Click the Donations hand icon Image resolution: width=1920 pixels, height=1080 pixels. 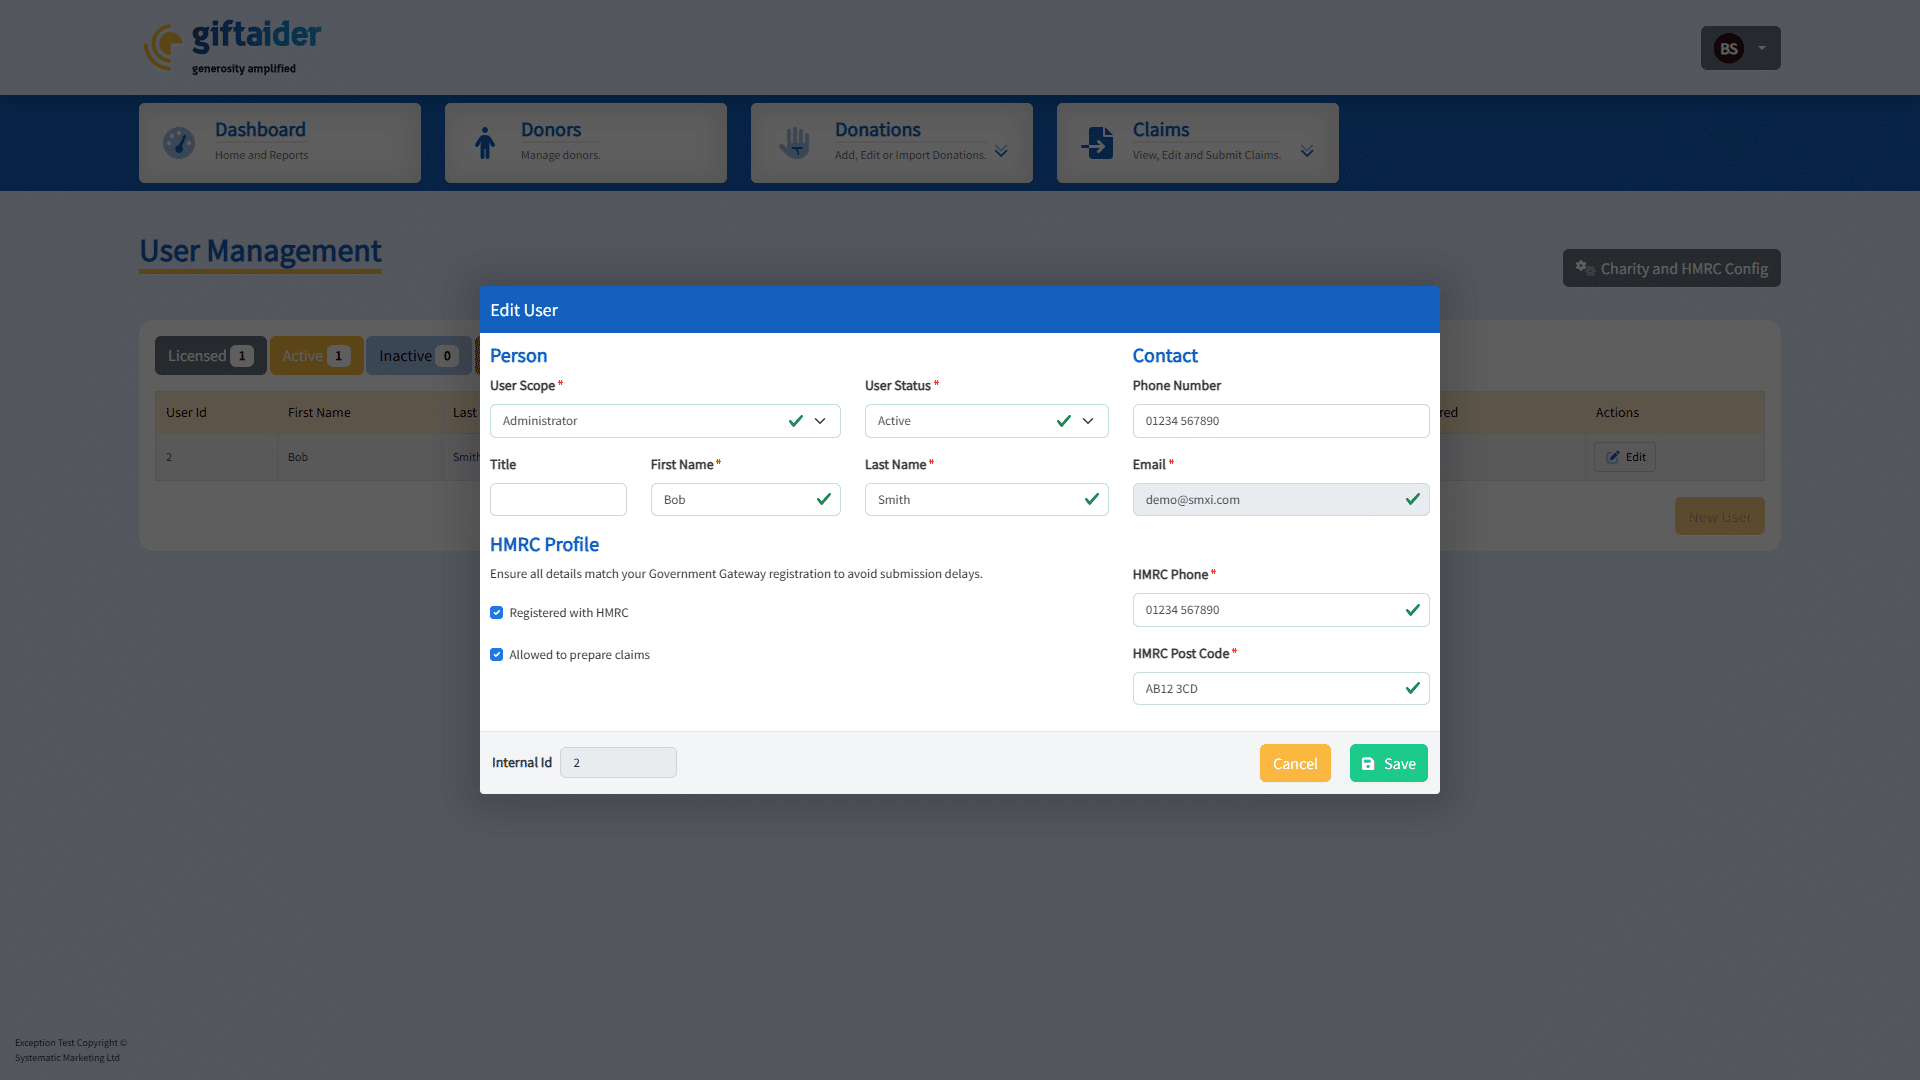pyautogui.click(x=795, y=143)
